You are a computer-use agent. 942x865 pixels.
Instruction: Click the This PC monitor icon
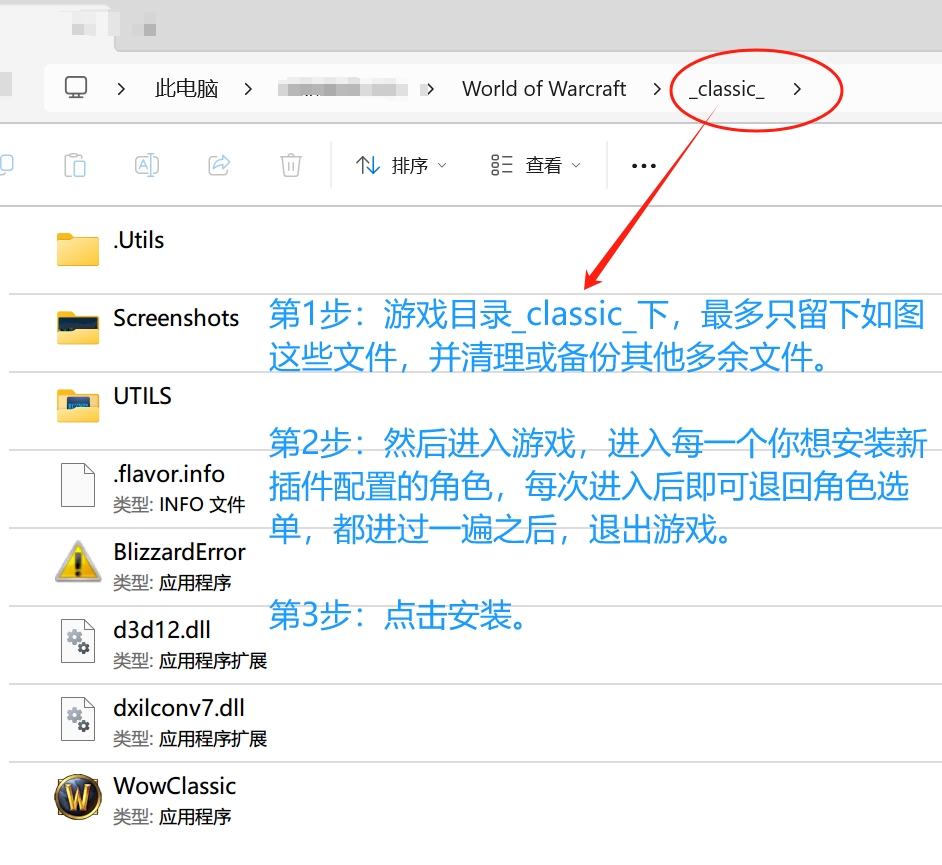(x=76, y=88)
